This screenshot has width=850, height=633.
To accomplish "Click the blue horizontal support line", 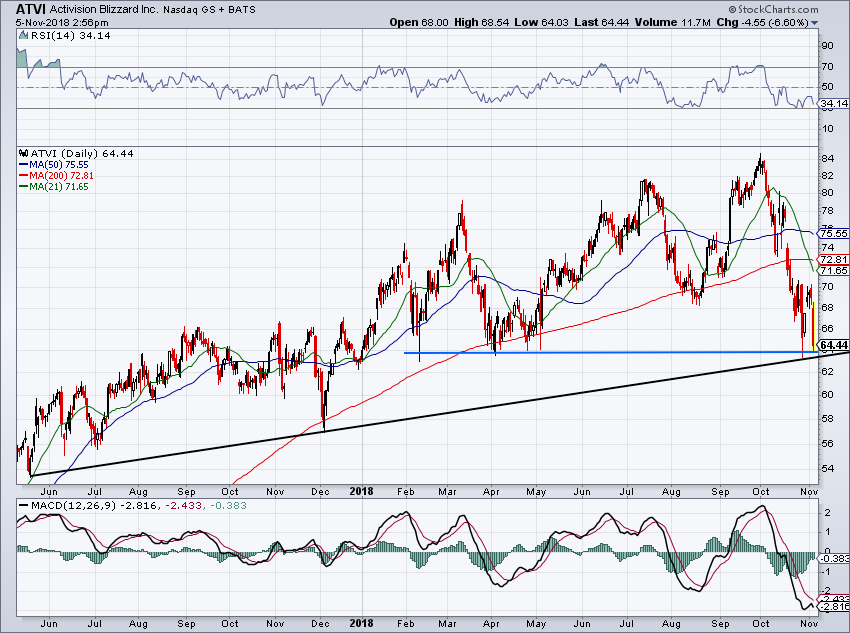I will pos(611,353).
